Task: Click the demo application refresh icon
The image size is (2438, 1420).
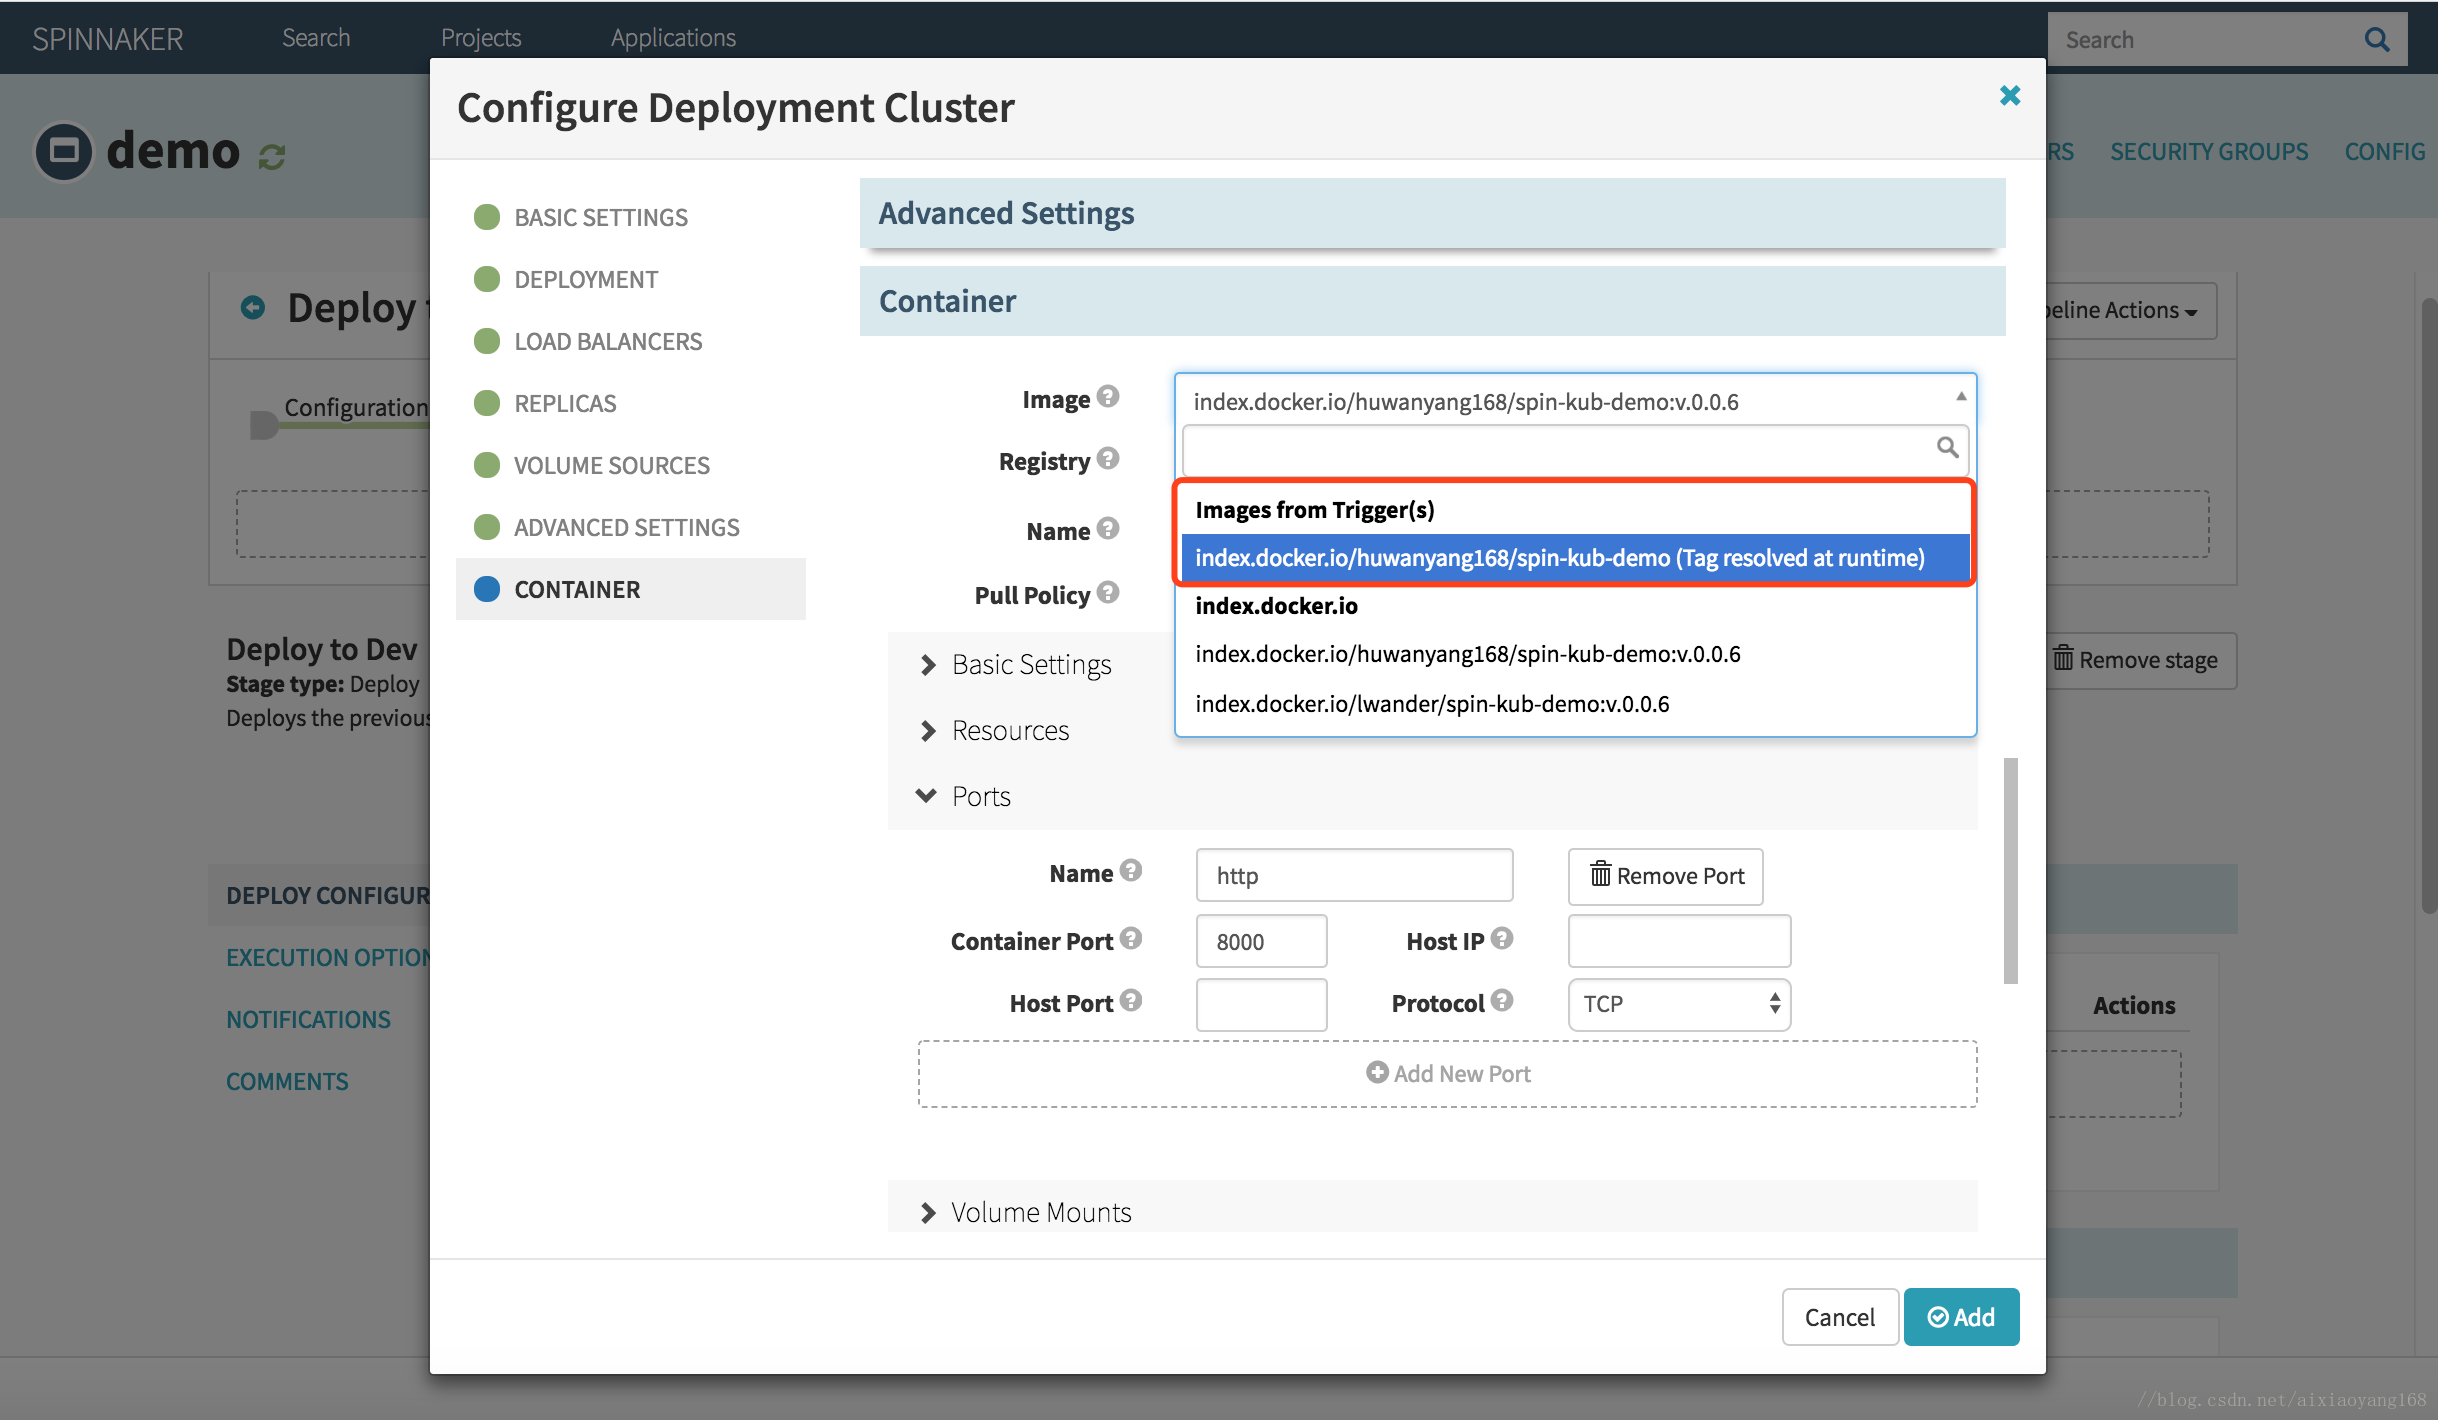Action: 272,156
